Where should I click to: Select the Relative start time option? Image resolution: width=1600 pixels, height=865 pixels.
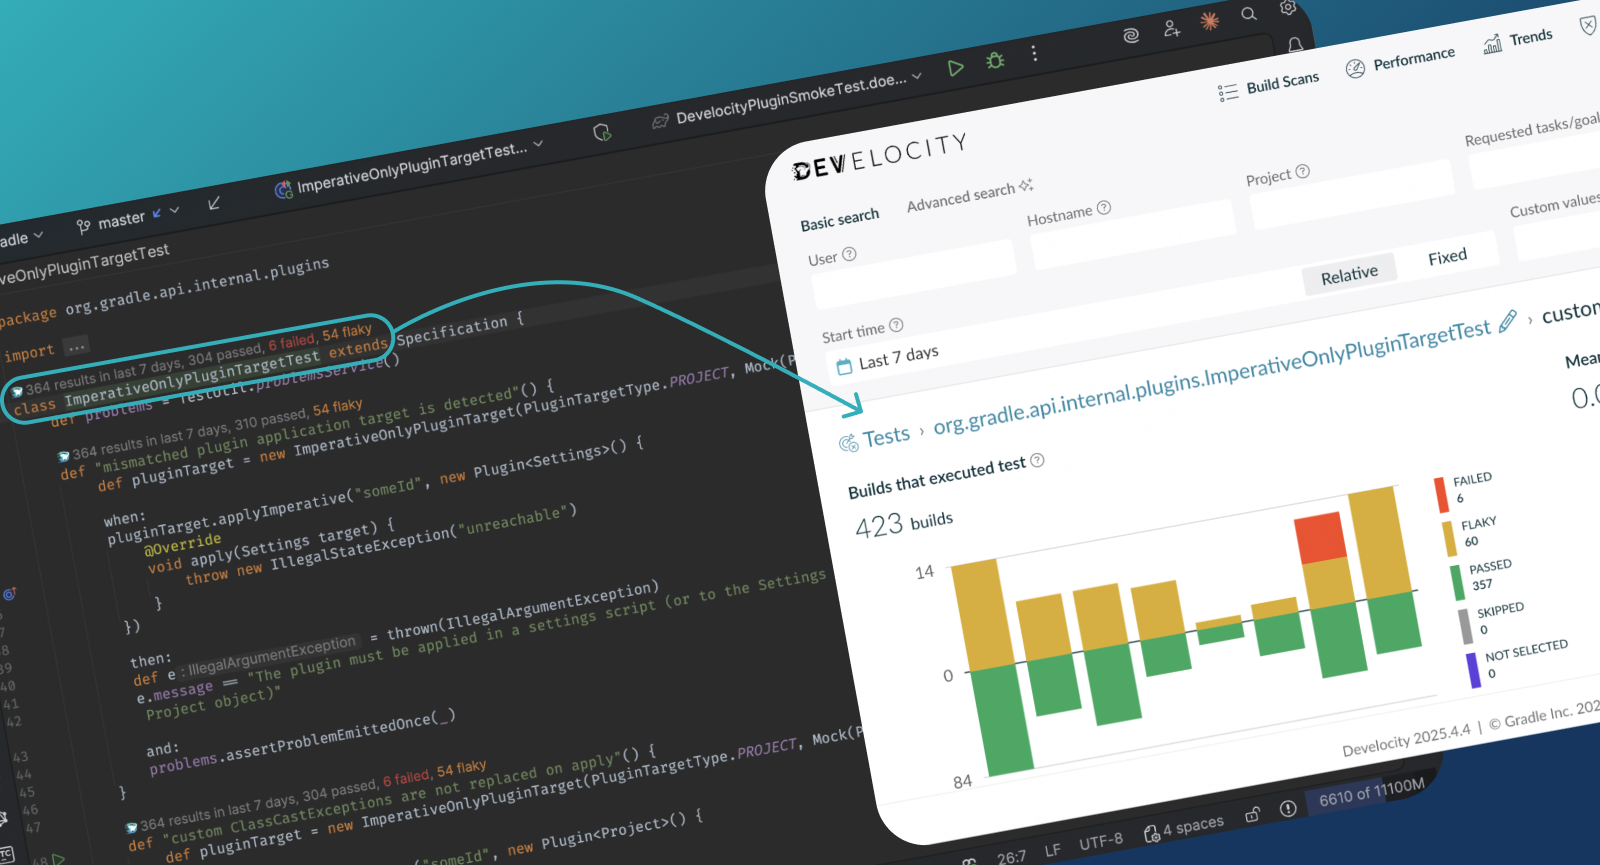(1349, 275)
